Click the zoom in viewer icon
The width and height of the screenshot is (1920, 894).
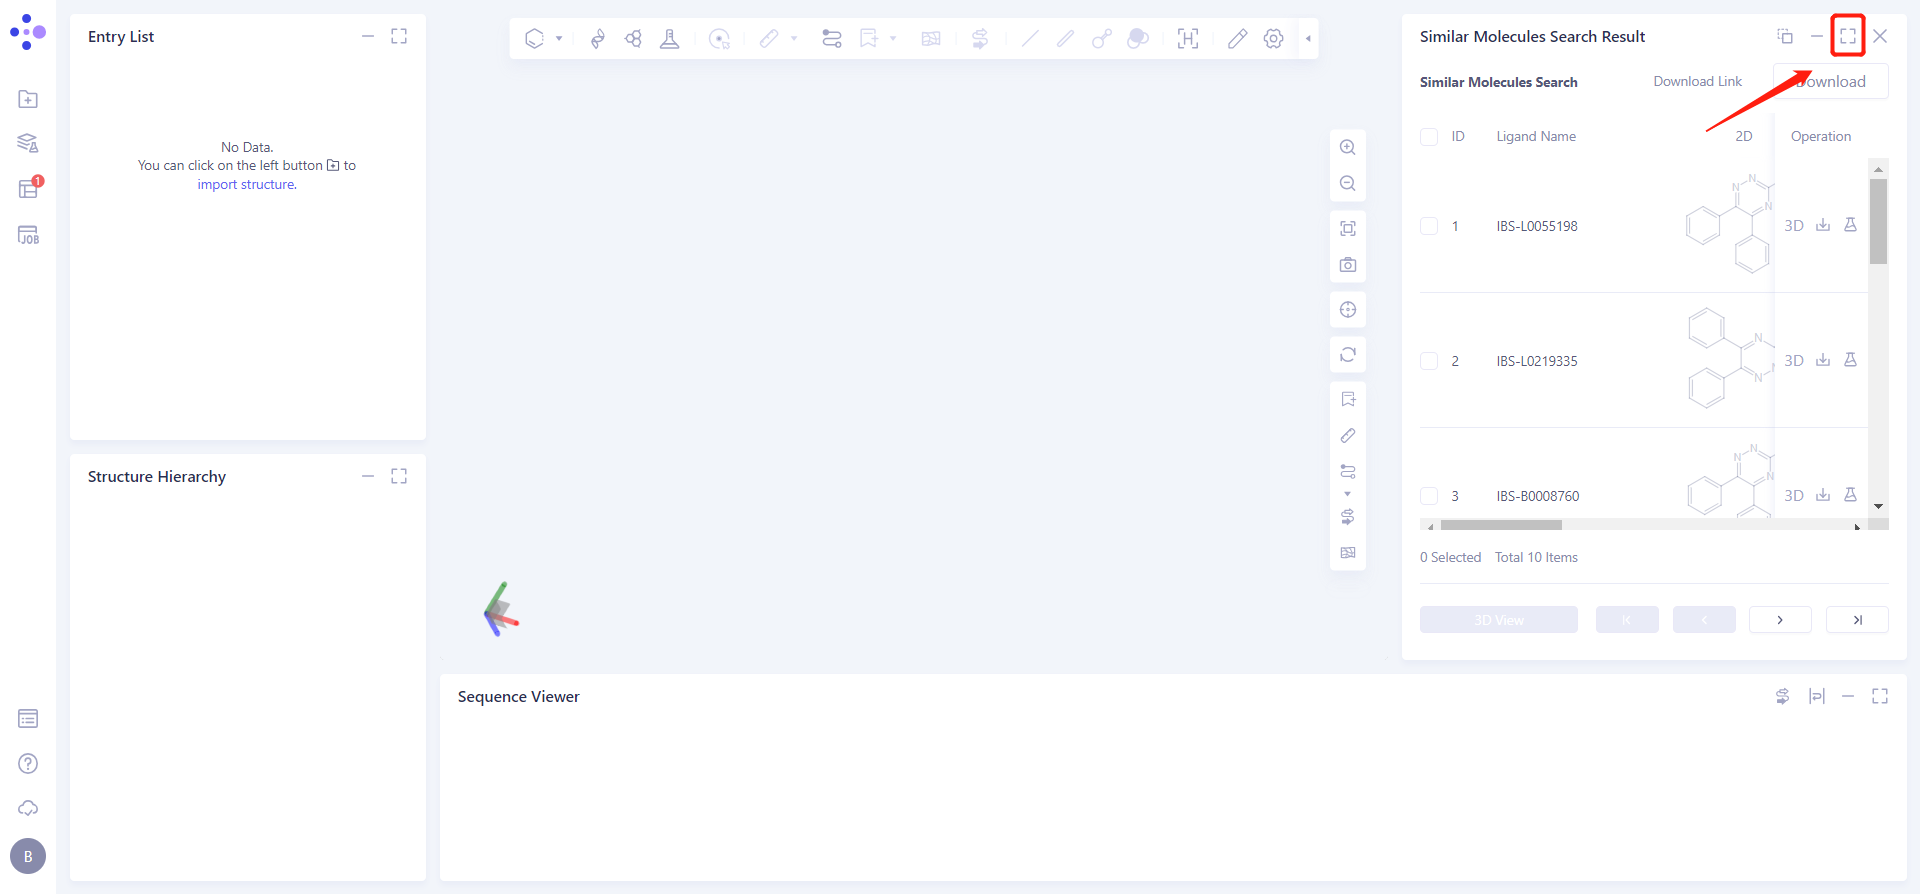[x=1348, y=147]
